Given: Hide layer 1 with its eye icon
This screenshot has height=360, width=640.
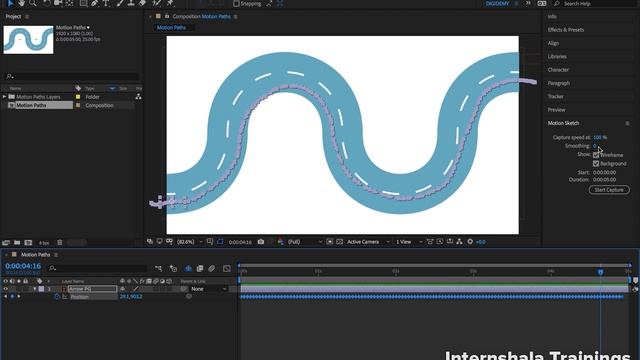Looking at the screenshot, I should tap(6, 289).
